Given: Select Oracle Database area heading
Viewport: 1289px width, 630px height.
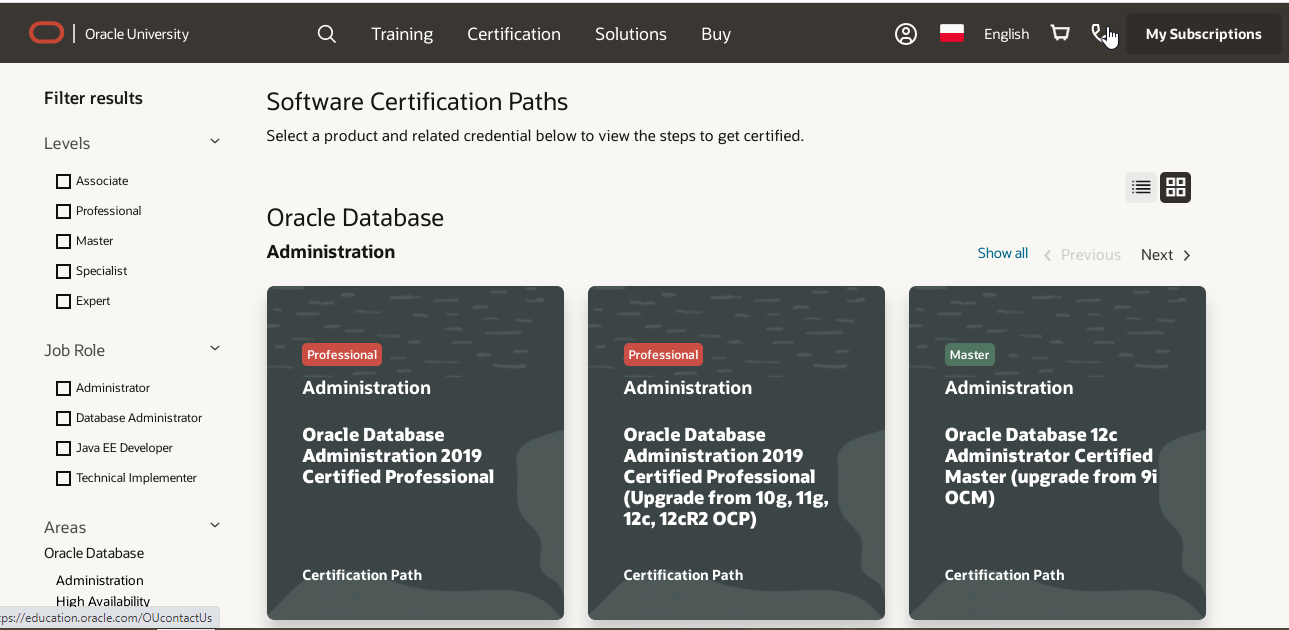Looking at the screenshot, I should (94, 553).
